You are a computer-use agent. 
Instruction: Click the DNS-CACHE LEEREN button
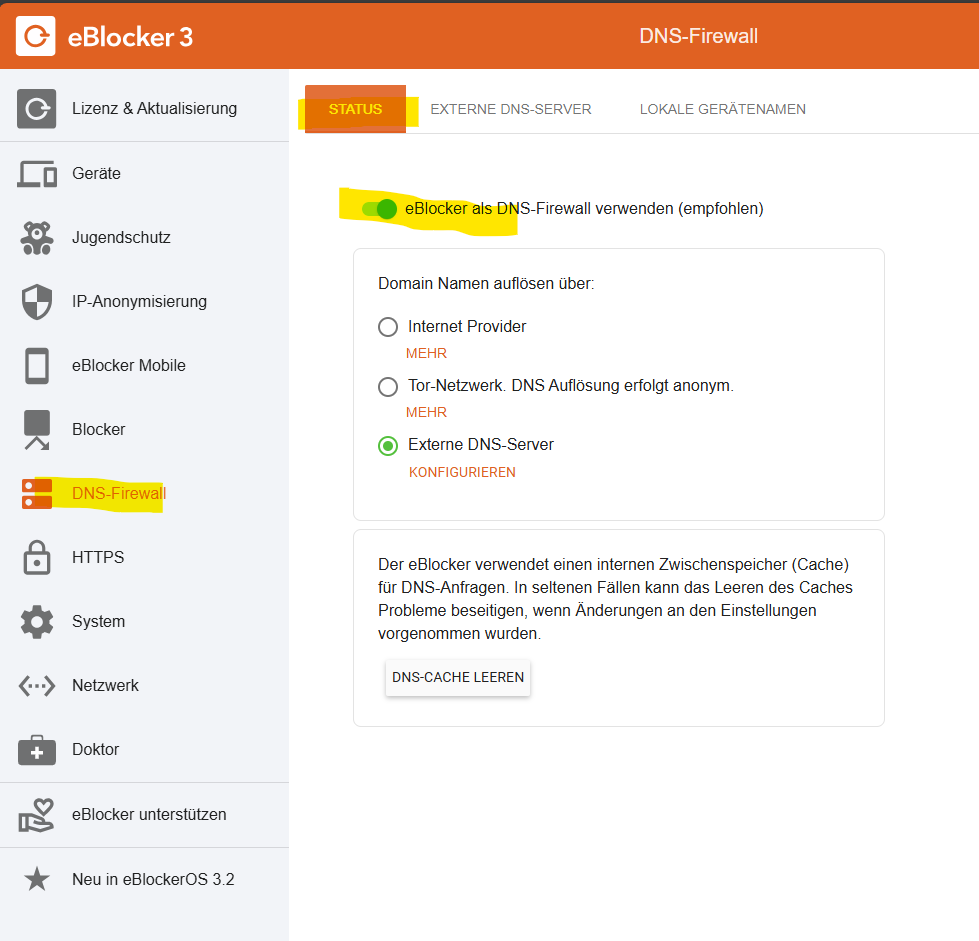click(458, 677)
